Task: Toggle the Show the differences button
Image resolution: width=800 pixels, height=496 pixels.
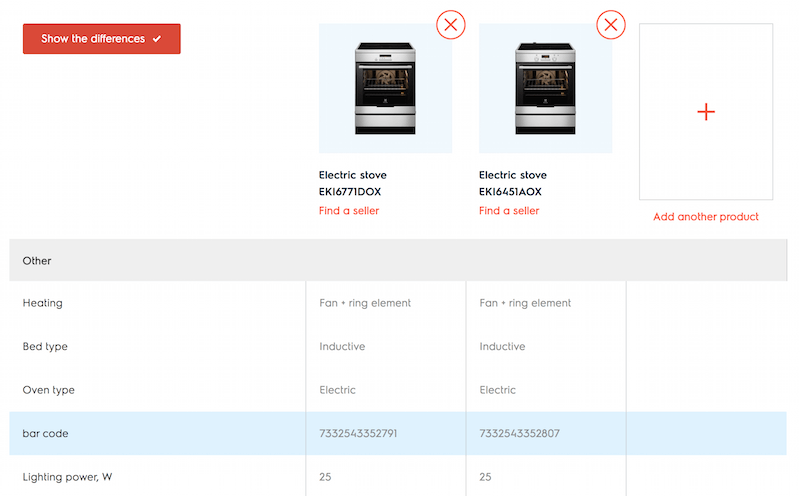Action: click(x=101, y=39)
